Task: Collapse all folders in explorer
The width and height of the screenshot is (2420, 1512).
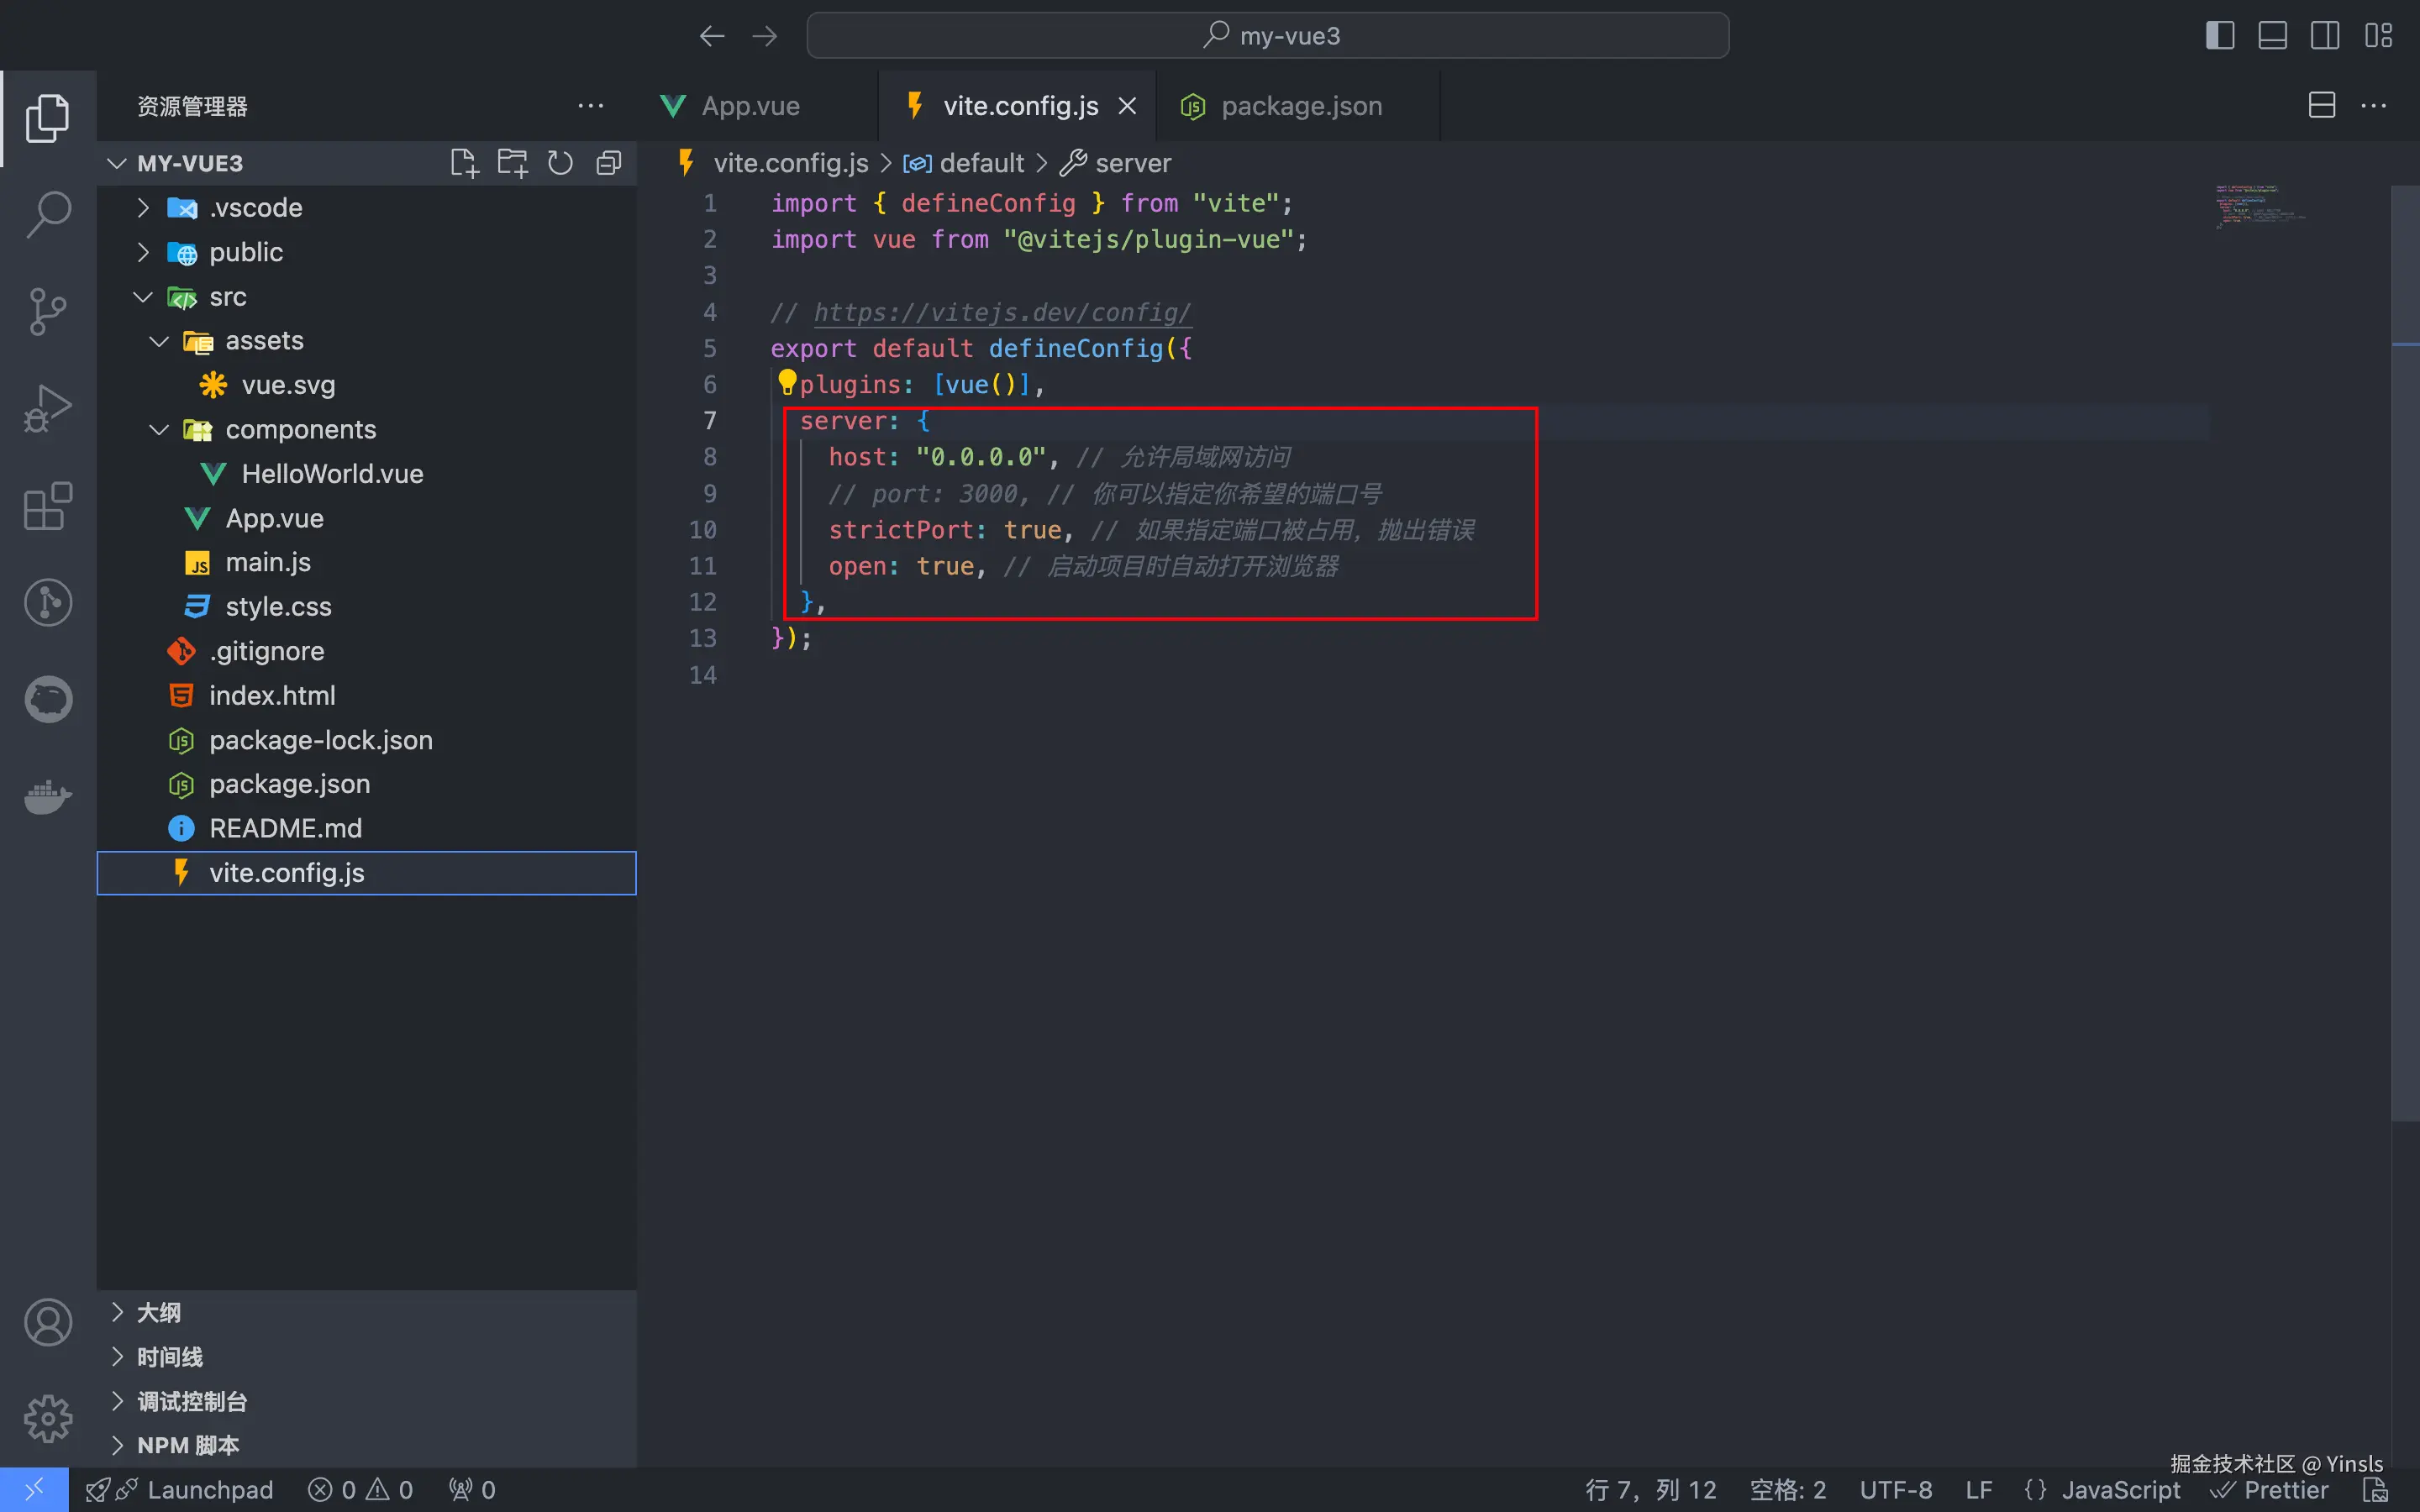Action: (x=608, y=163)
